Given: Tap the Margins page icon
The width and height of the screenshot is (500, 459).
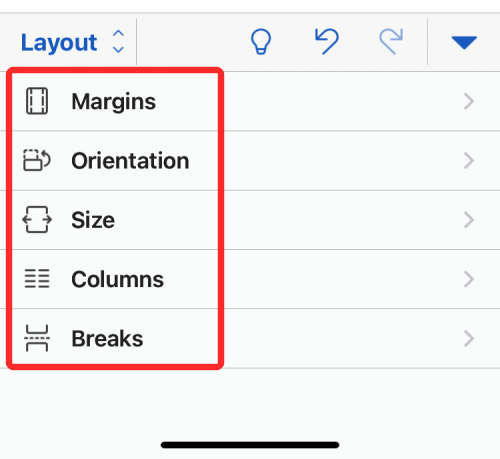Looking at the screenshot, I should (37, 101).
